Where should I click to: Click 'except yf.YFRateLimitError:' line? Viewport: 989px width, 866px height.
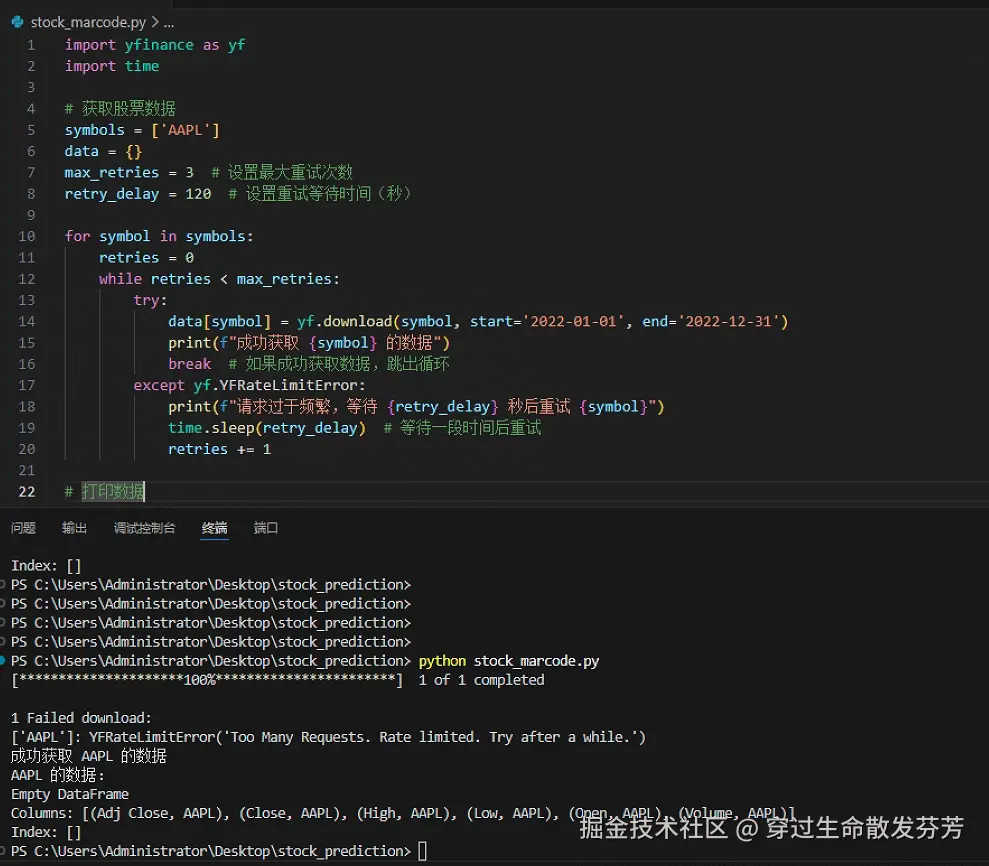point(249,385)
